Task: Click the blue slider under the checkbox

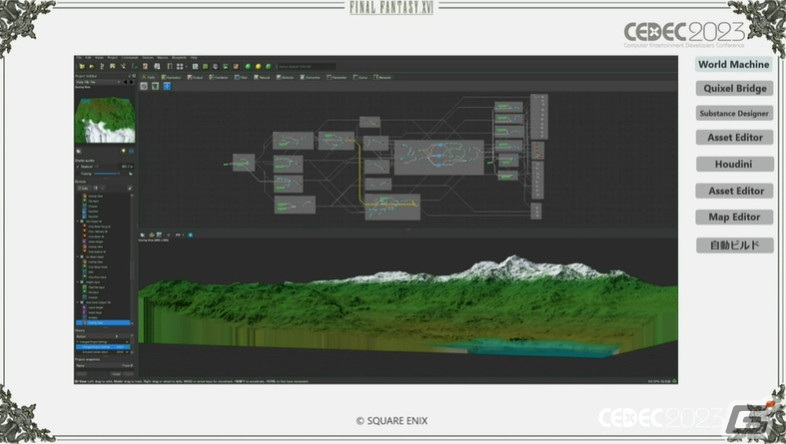Action: (x=106, y=174)
